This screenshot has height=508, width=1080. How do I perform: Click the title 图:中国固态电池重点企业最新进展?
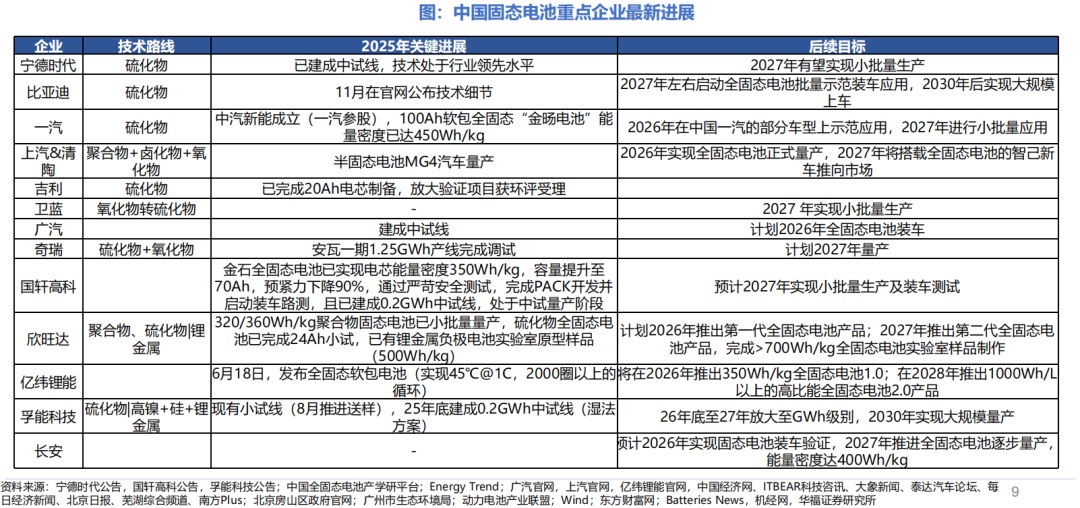(x=557, y=12)
